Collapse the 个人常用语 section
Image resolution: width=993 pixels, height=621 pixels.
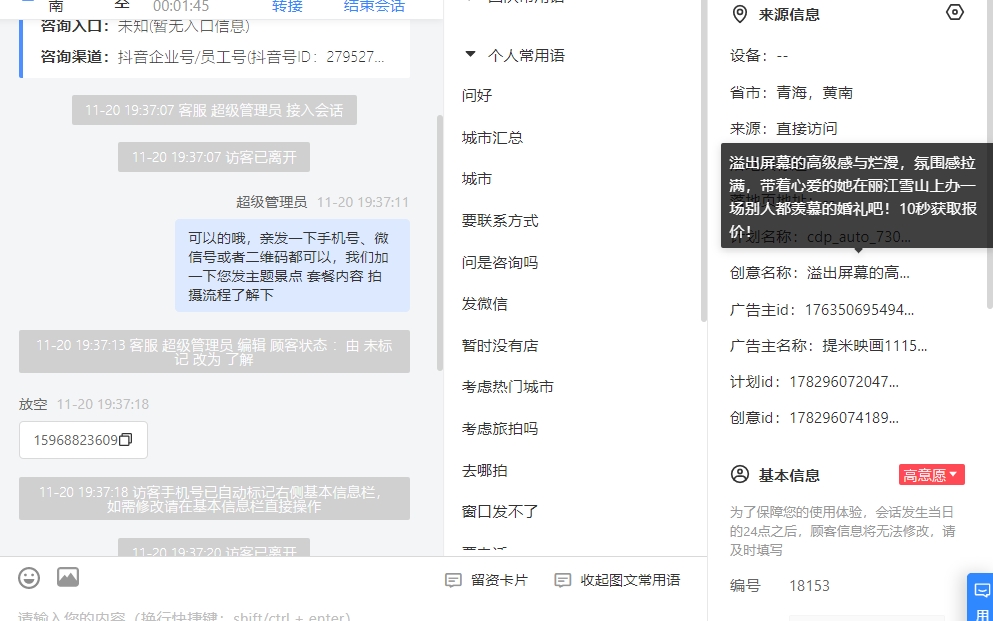(x=470, y=54)
